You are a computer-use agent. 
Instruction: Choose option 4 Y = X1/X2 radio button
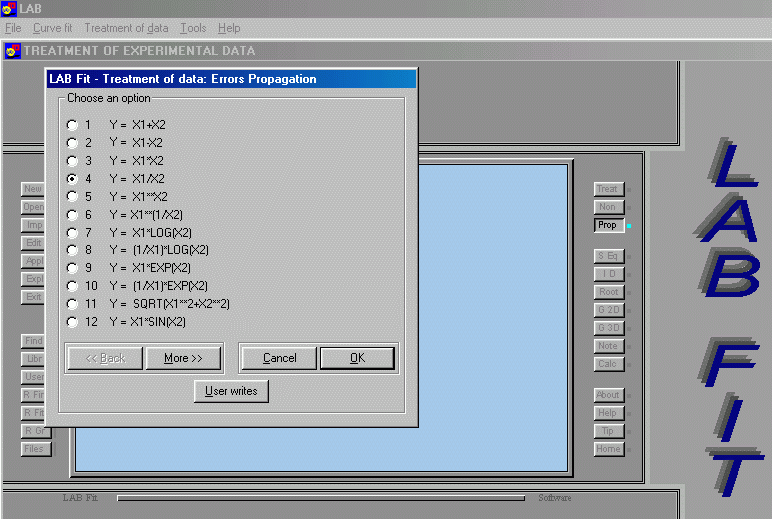pyautogui.click(x=72, y=178)
